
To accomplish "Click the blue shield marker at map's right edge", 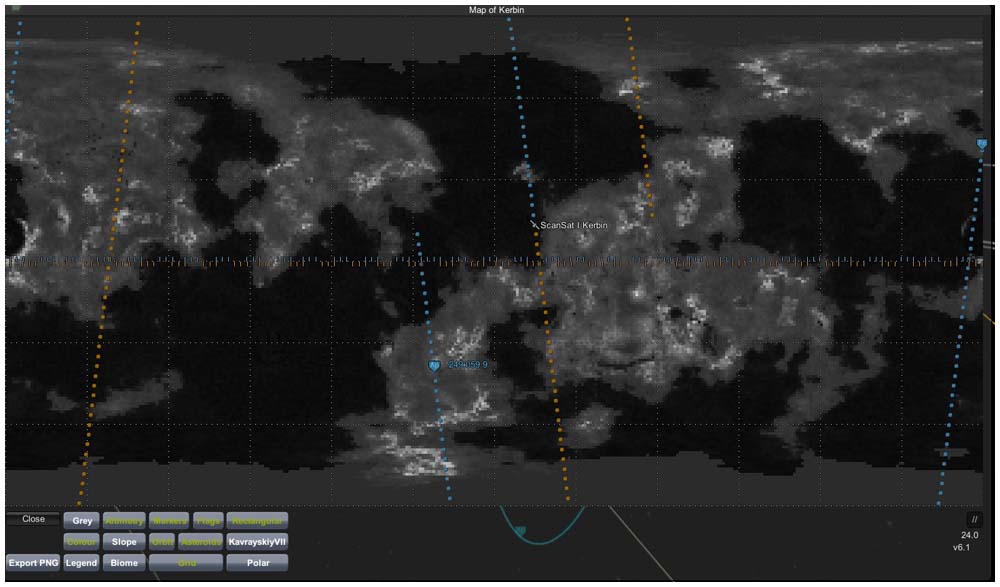I will pos(982,144).
